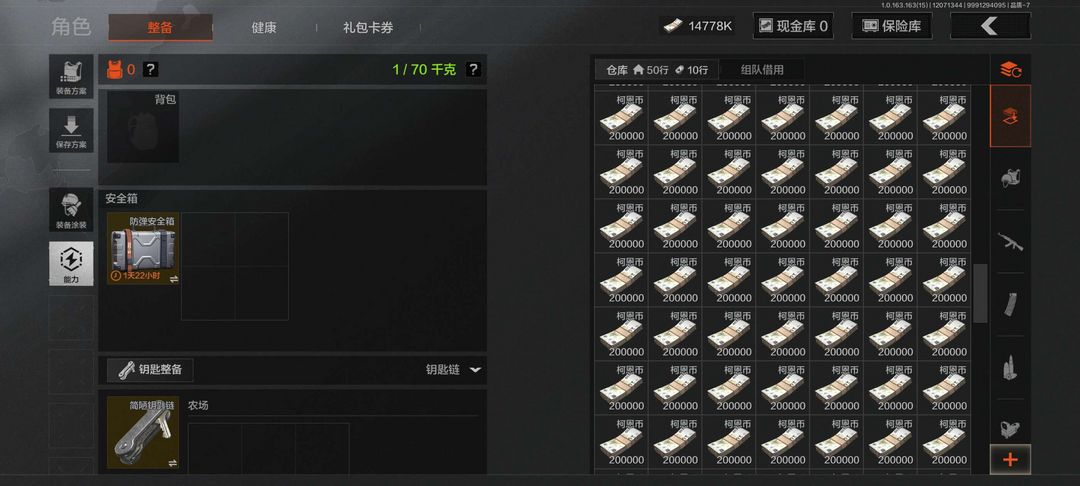Filter warehouse by rifle weapon icon
The height and width of the screenshot is (486, 1080).
[1010, 242]
